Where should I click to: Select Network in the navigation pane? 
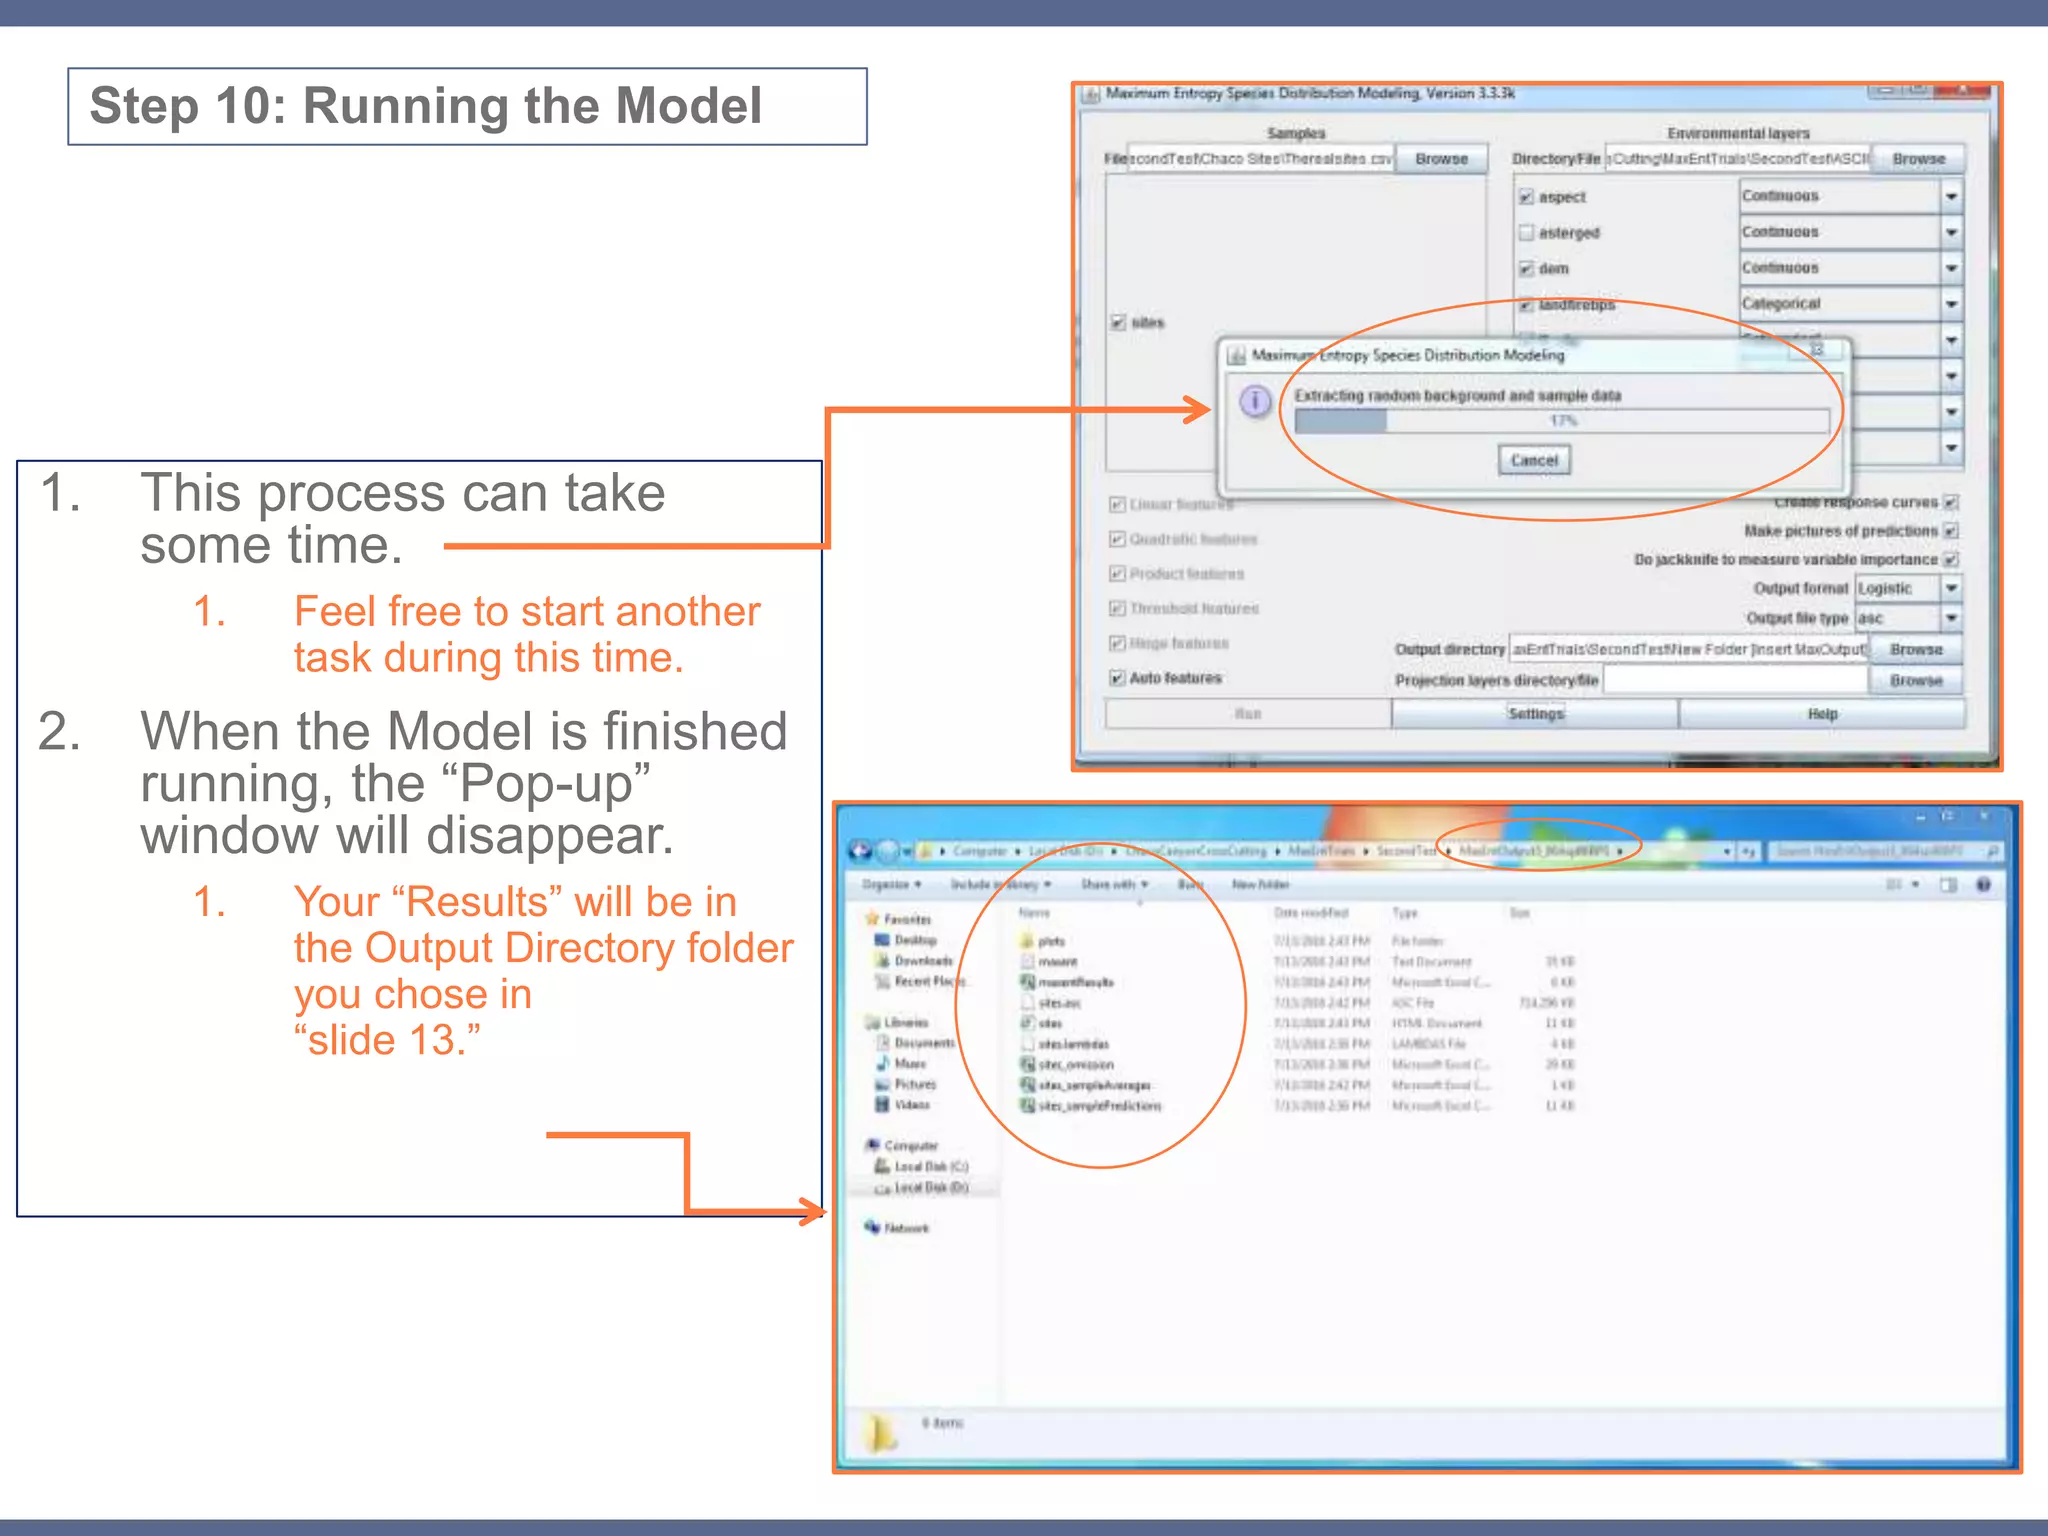(x=905, y=1228)
